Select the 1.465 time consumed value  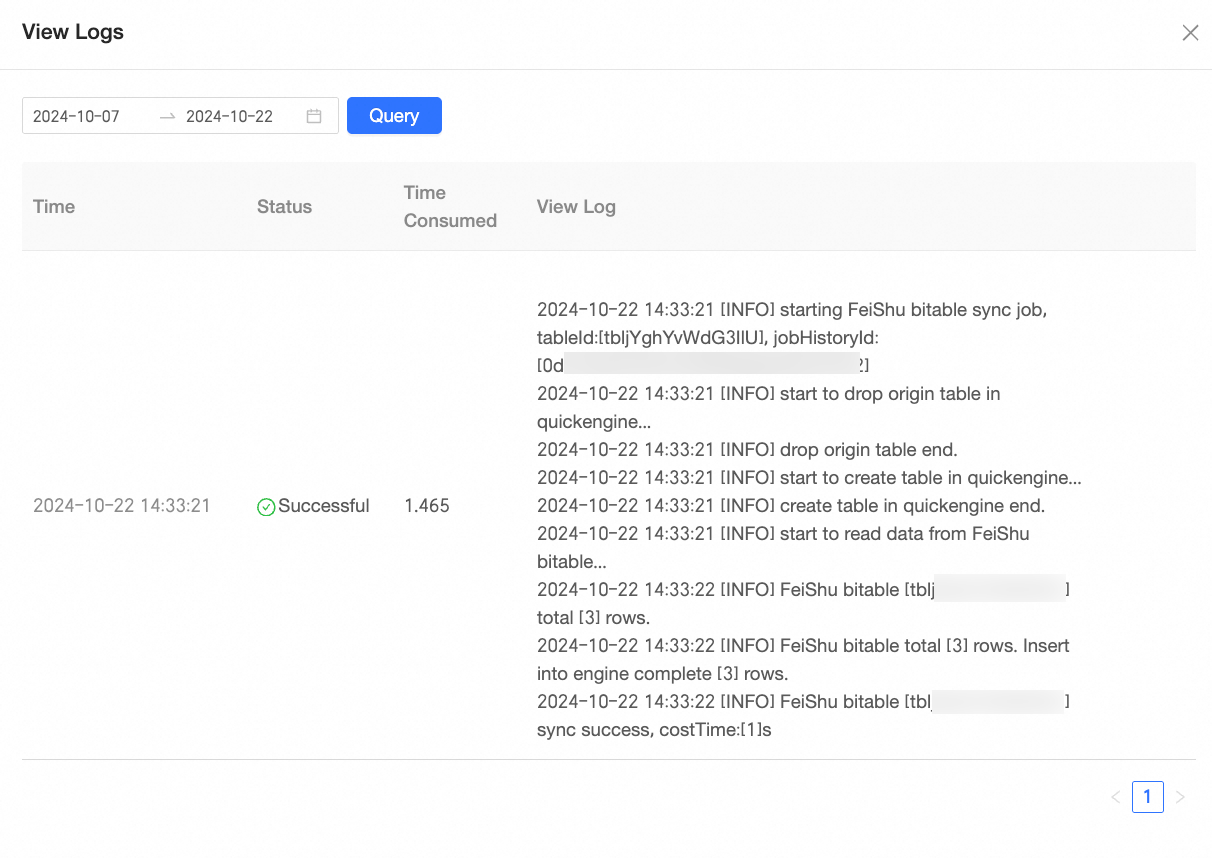tap(427, 506)
